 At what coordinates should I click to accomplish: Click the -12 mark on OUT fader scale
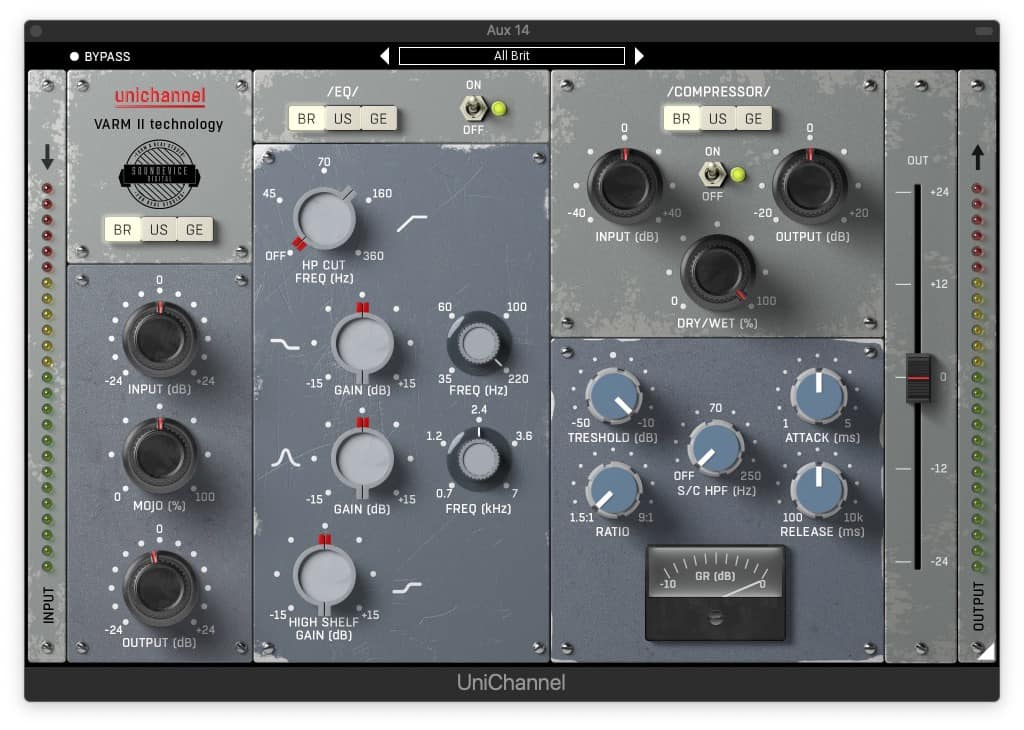click(938, 468)
